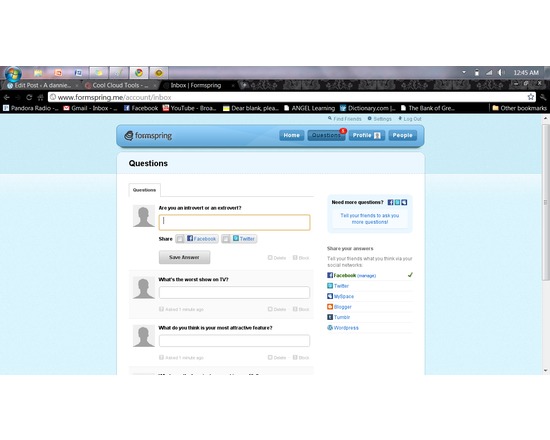Click the page scrollbar down arrow
This screenshot has height=440, width=550.
tap(545, 371)
